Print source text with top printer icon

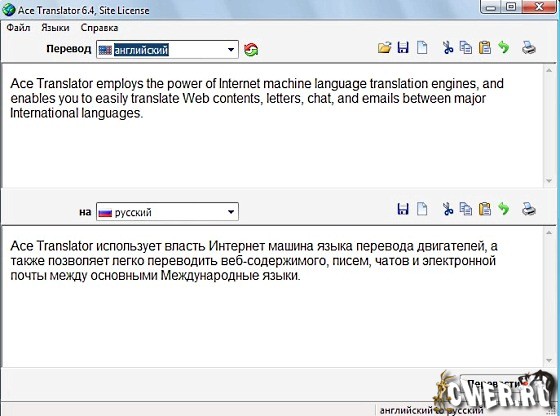[x=529, y=48]
